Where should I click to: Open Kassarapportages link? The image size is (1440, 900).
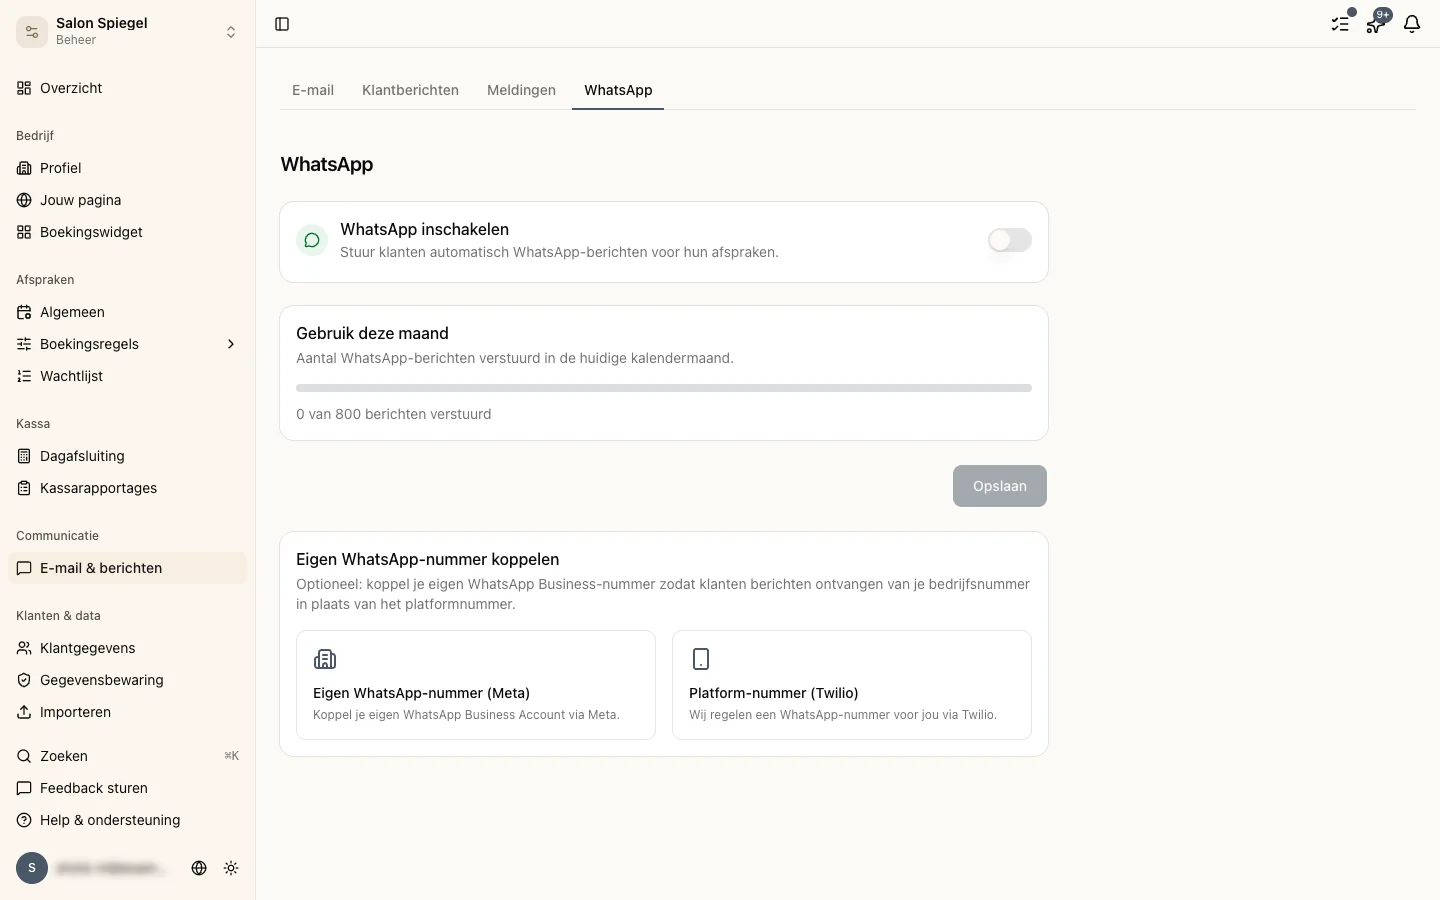pyautogui.click(x=128, y=488)
